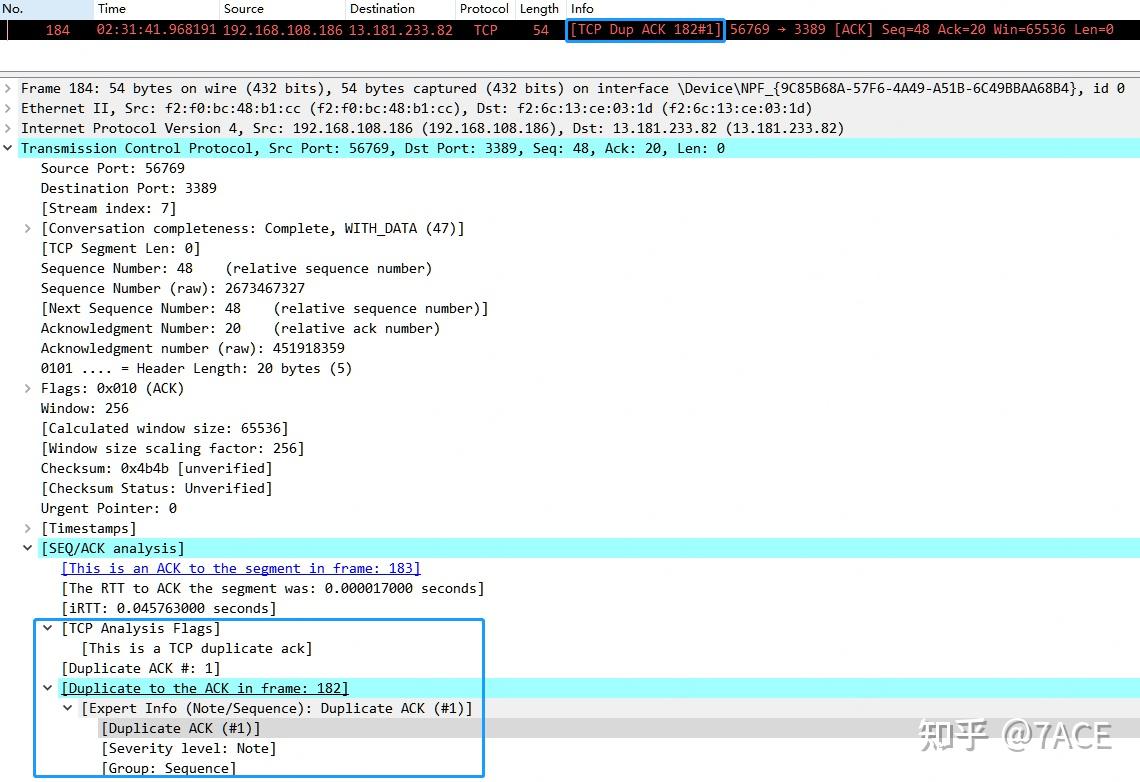Viewport: 1140px width, 782px height.
Task: Expand the Conversation completeness field
Action: tap(28, 228)
